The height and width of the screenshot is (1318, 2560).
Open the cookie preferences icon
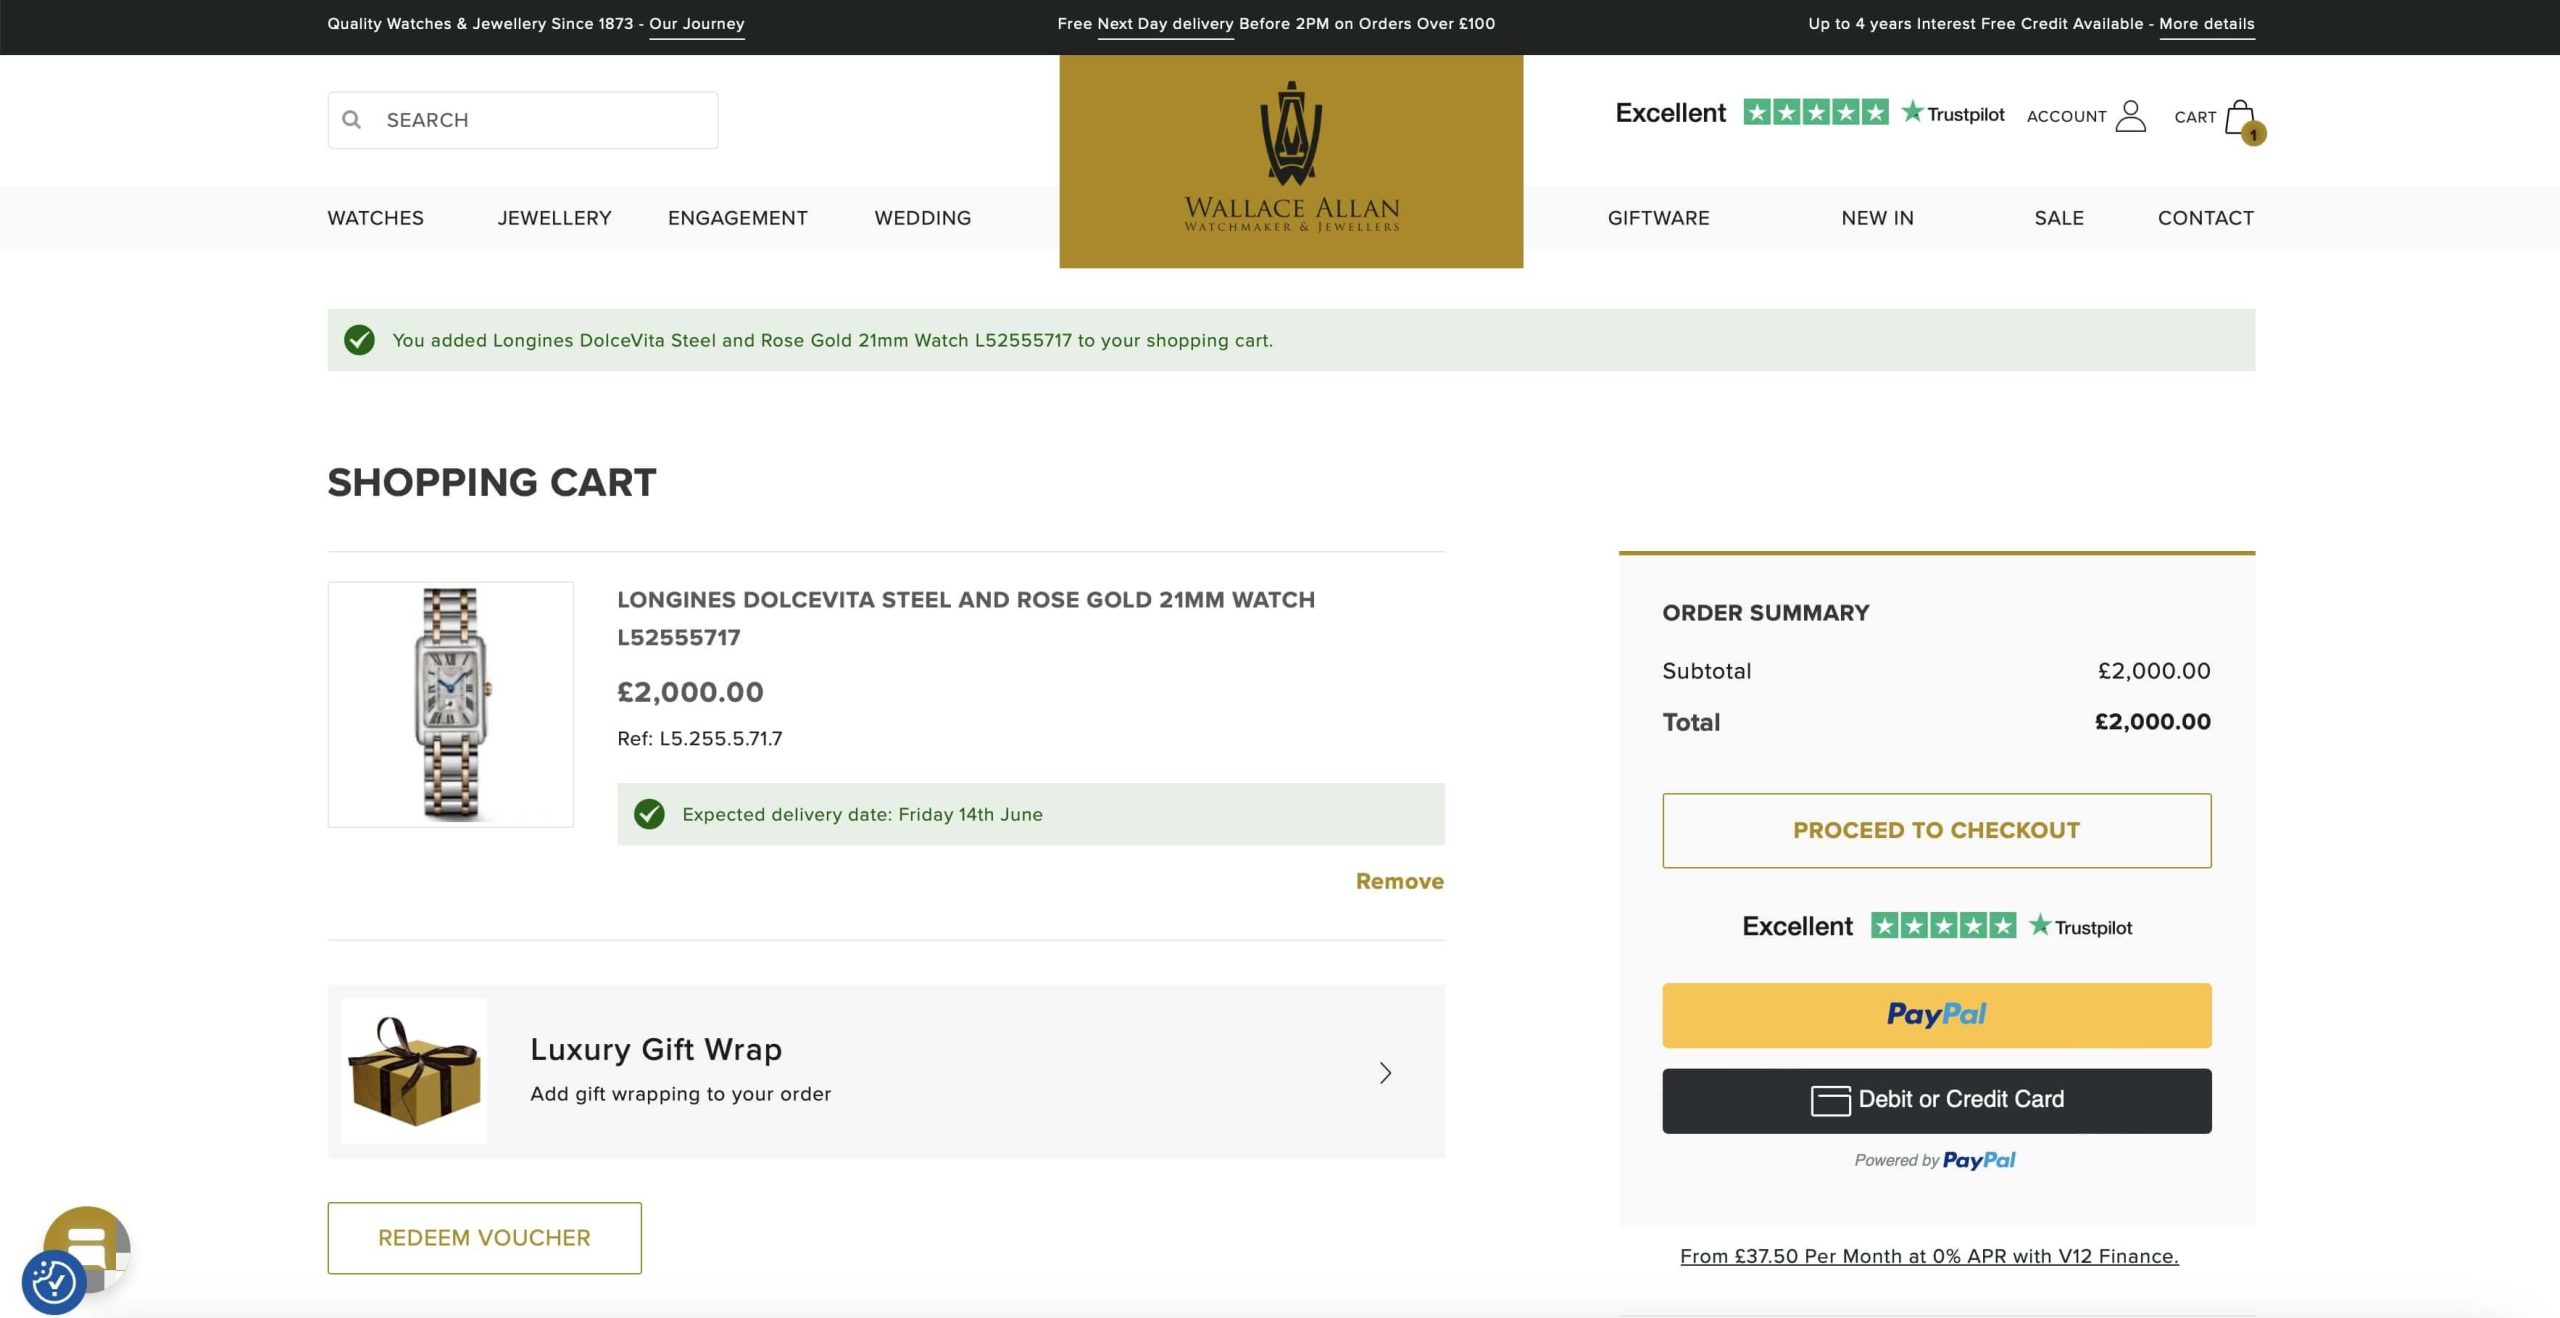[x=52, y=1282]
